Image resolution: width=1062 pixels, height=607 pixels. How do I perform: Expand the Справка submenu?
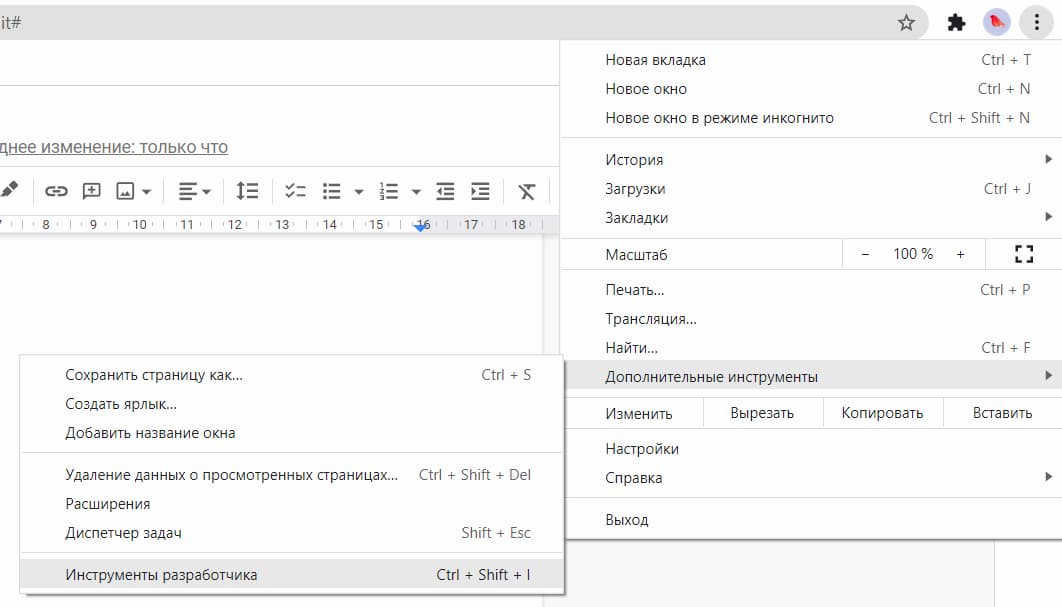coord(811,478)
